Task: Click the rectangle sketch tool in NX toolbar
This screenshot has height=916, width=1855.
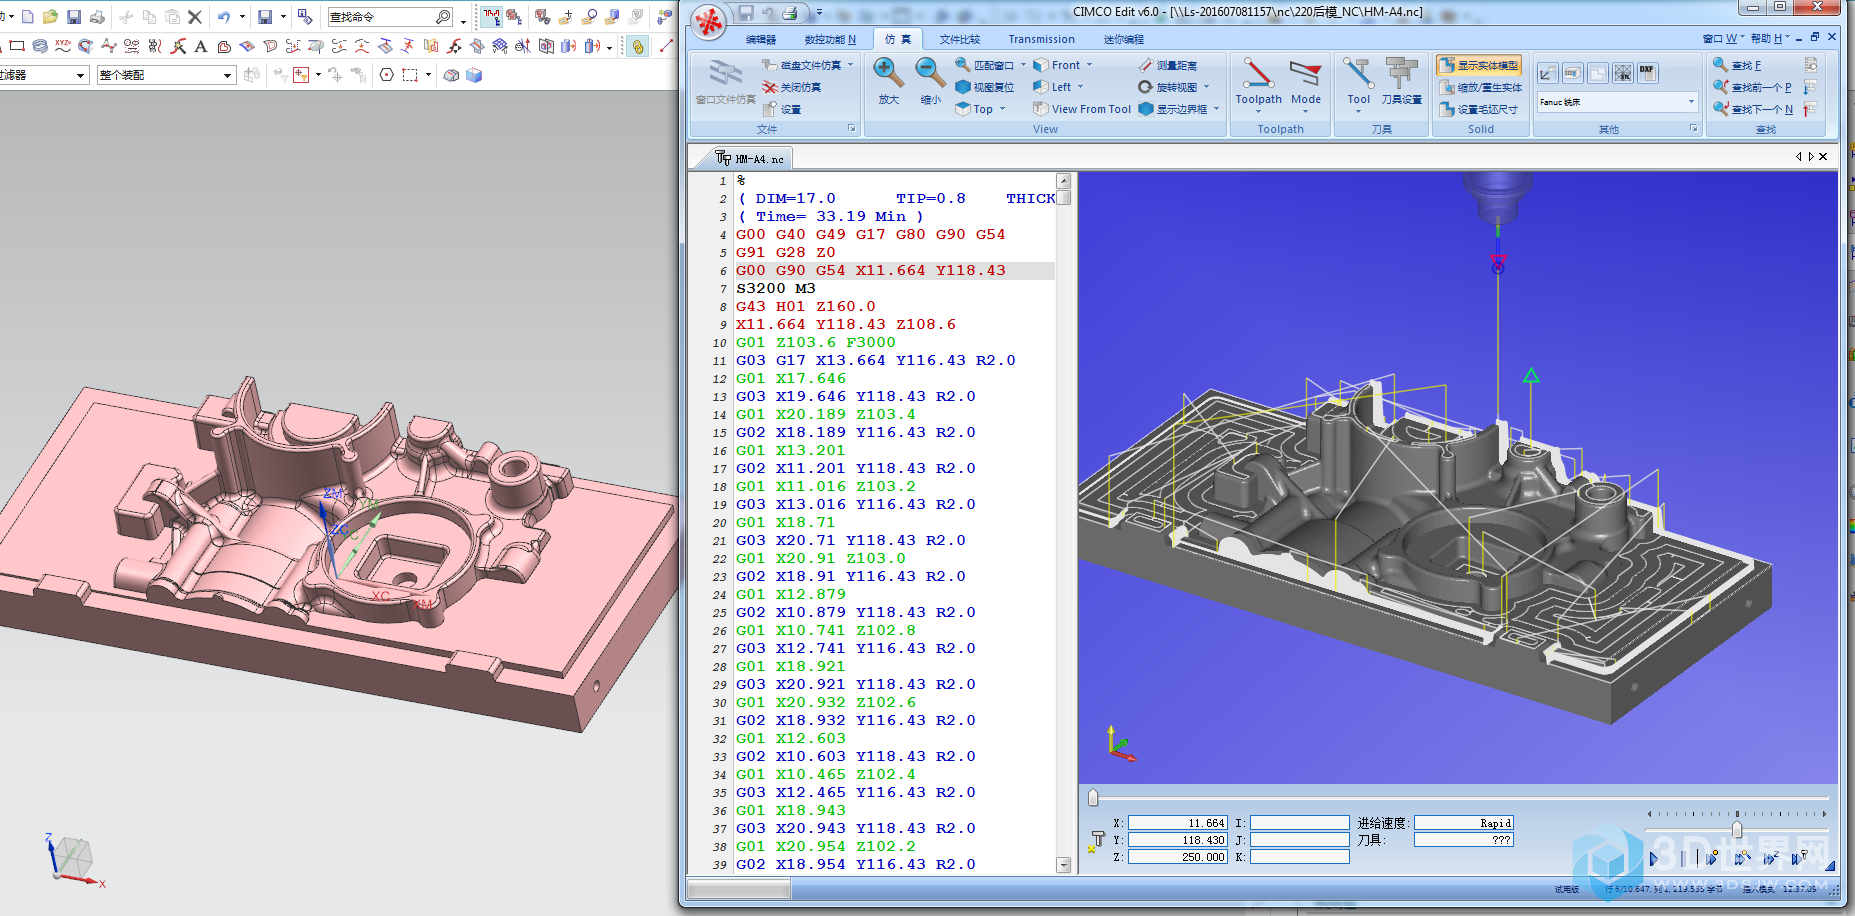Action: 17,46
